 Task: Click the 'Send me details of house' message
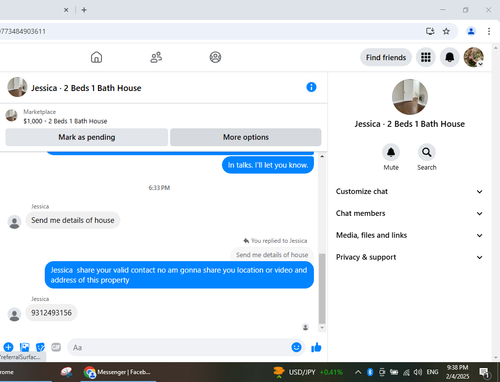pos(73,220)
